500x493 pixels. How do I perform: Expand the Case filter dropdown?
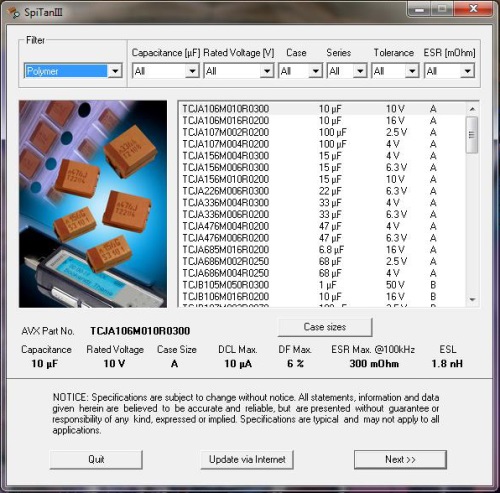click(300, 71)
